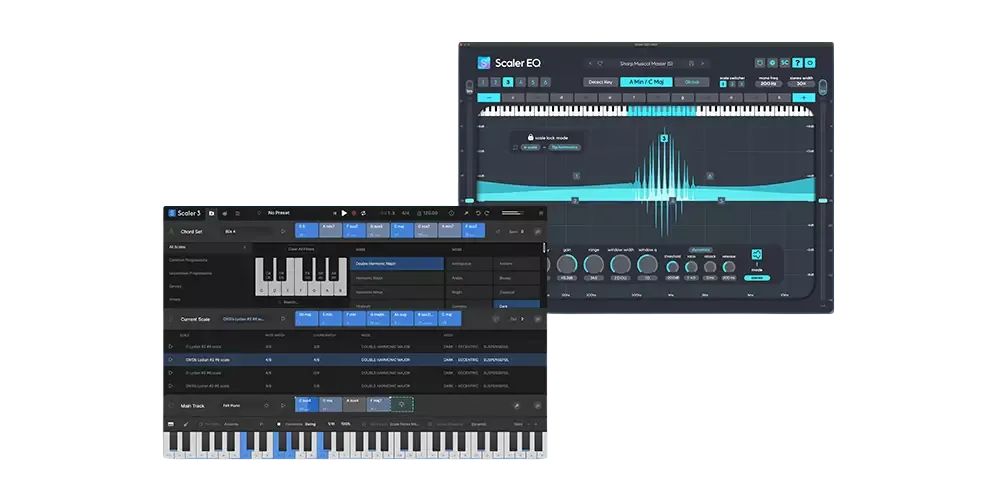Click the Scaler 3 undo arrow
This screenshot has width=1000, height=500.
coord(477,213)
